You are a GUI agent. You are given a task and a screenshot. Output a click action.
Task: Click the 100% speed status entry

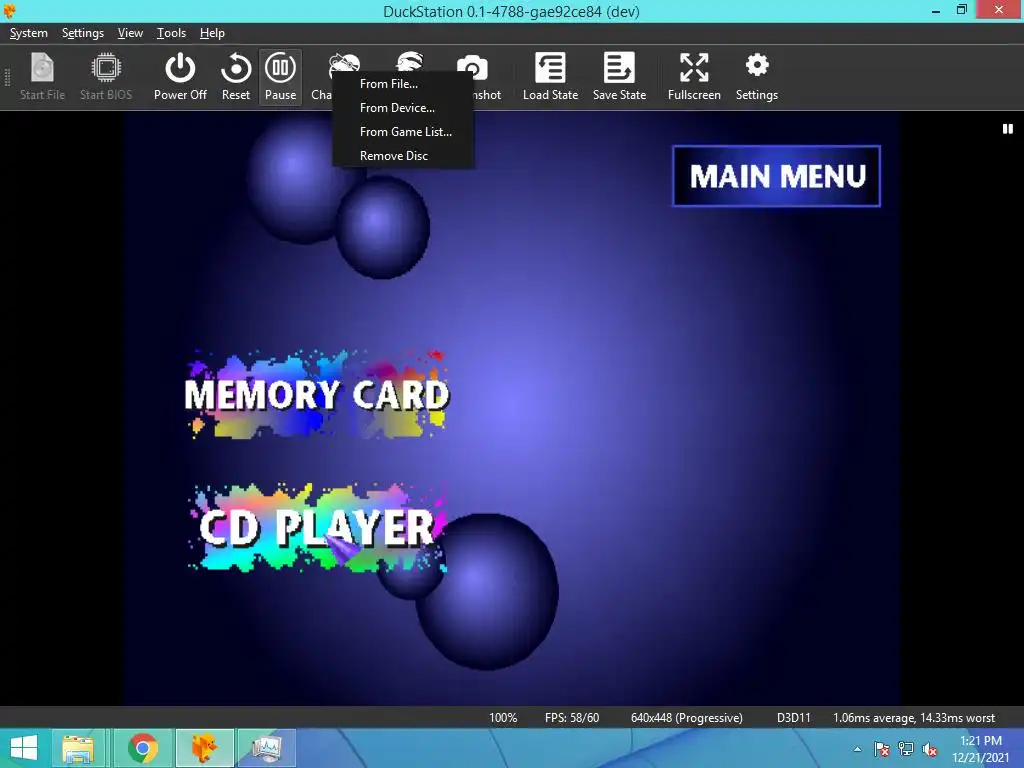[x=503, y=718]
